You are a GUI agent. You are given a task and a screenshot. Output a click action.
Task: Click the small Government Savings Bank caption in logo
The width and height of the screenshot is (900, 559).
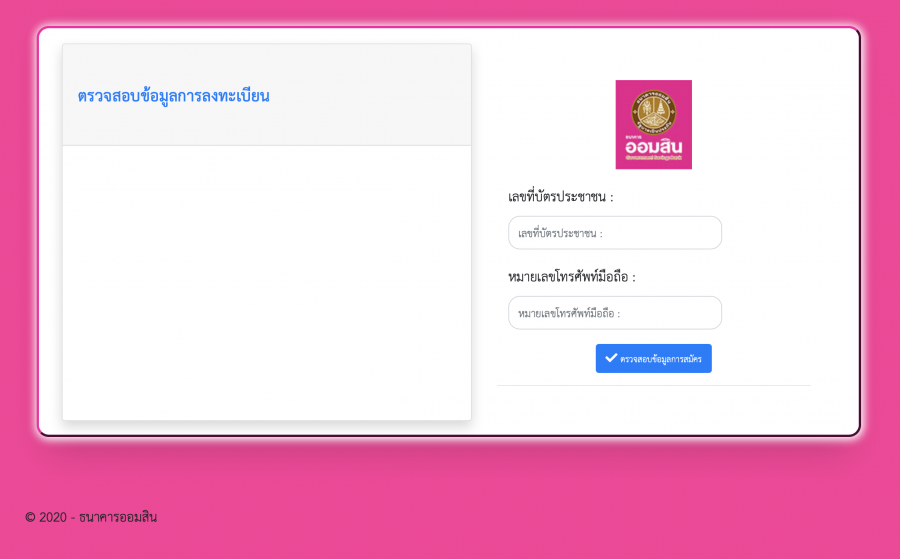point(653,157)
